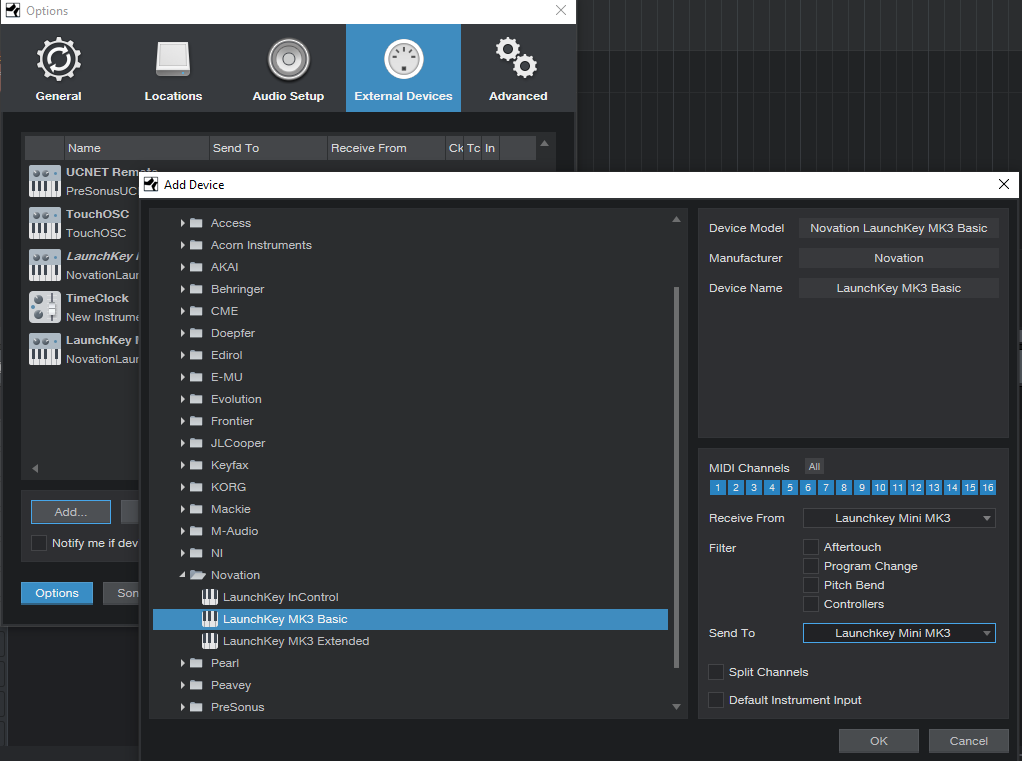The width and height of the screenshot is (1022, 761).
Task: Expand the Peavey manufacturer folder
Action: click(182, 685)
